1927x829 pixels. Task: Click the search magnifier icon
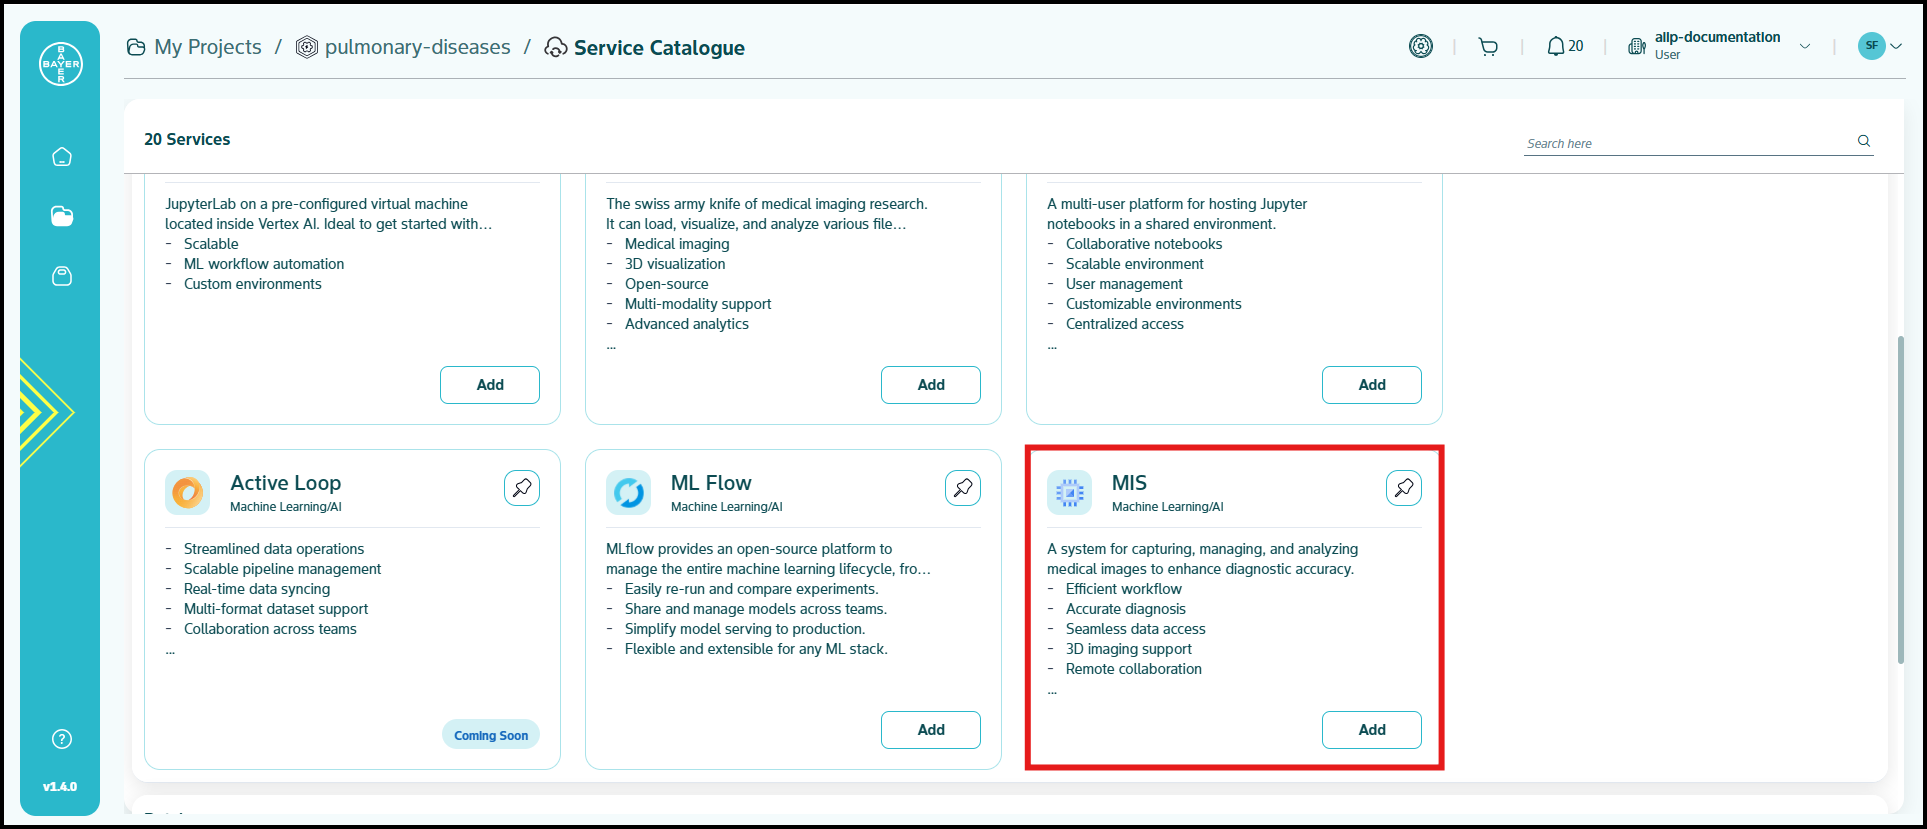1864,141
